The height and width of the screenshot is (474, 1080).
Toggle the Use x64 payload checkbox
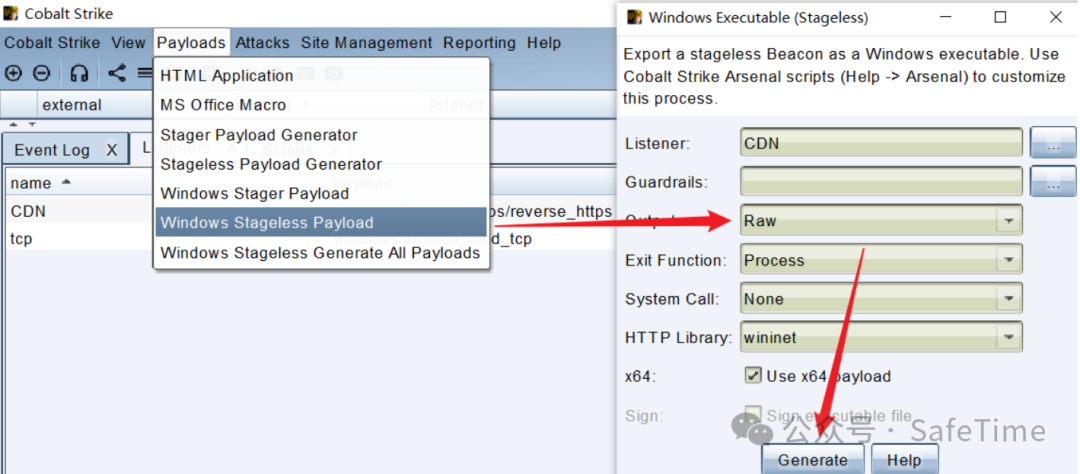(x=753, y=375)
